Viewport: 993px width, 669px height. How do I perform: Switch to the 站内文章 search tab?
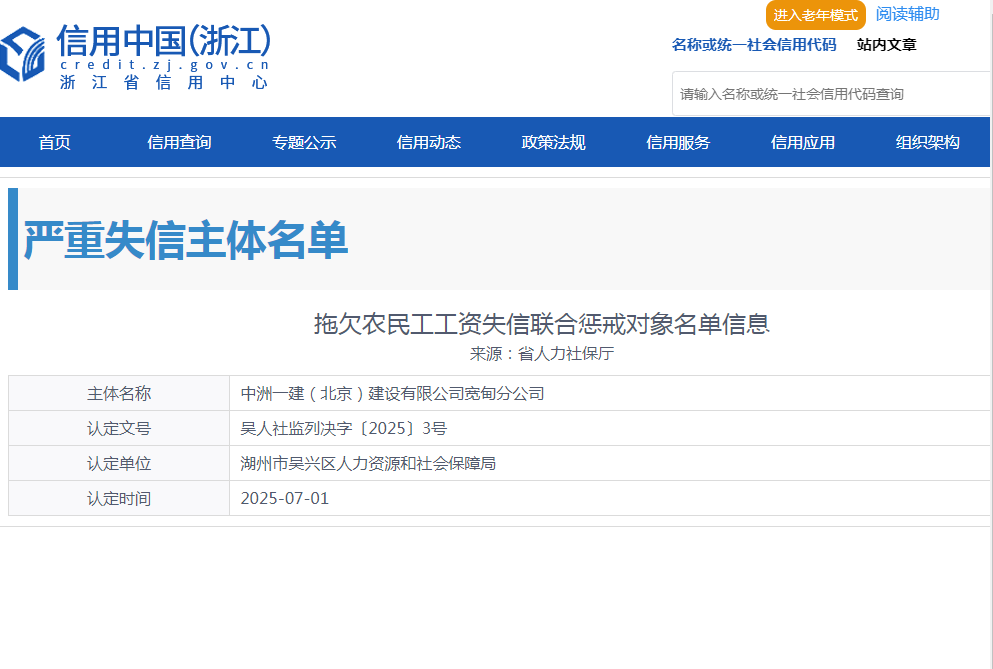tap(887, 45)
